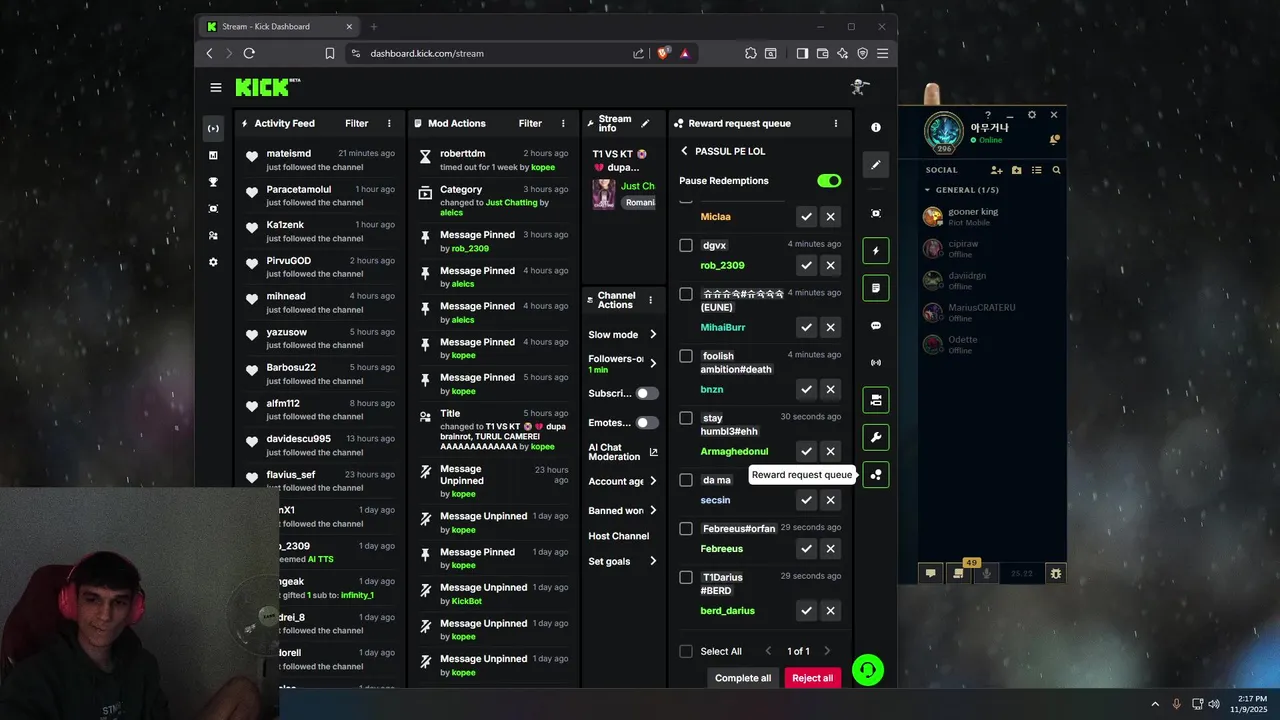Reload the dashboard page
Screen dimensions: 1280x720
pyautogui.click(x=249, y=53)
